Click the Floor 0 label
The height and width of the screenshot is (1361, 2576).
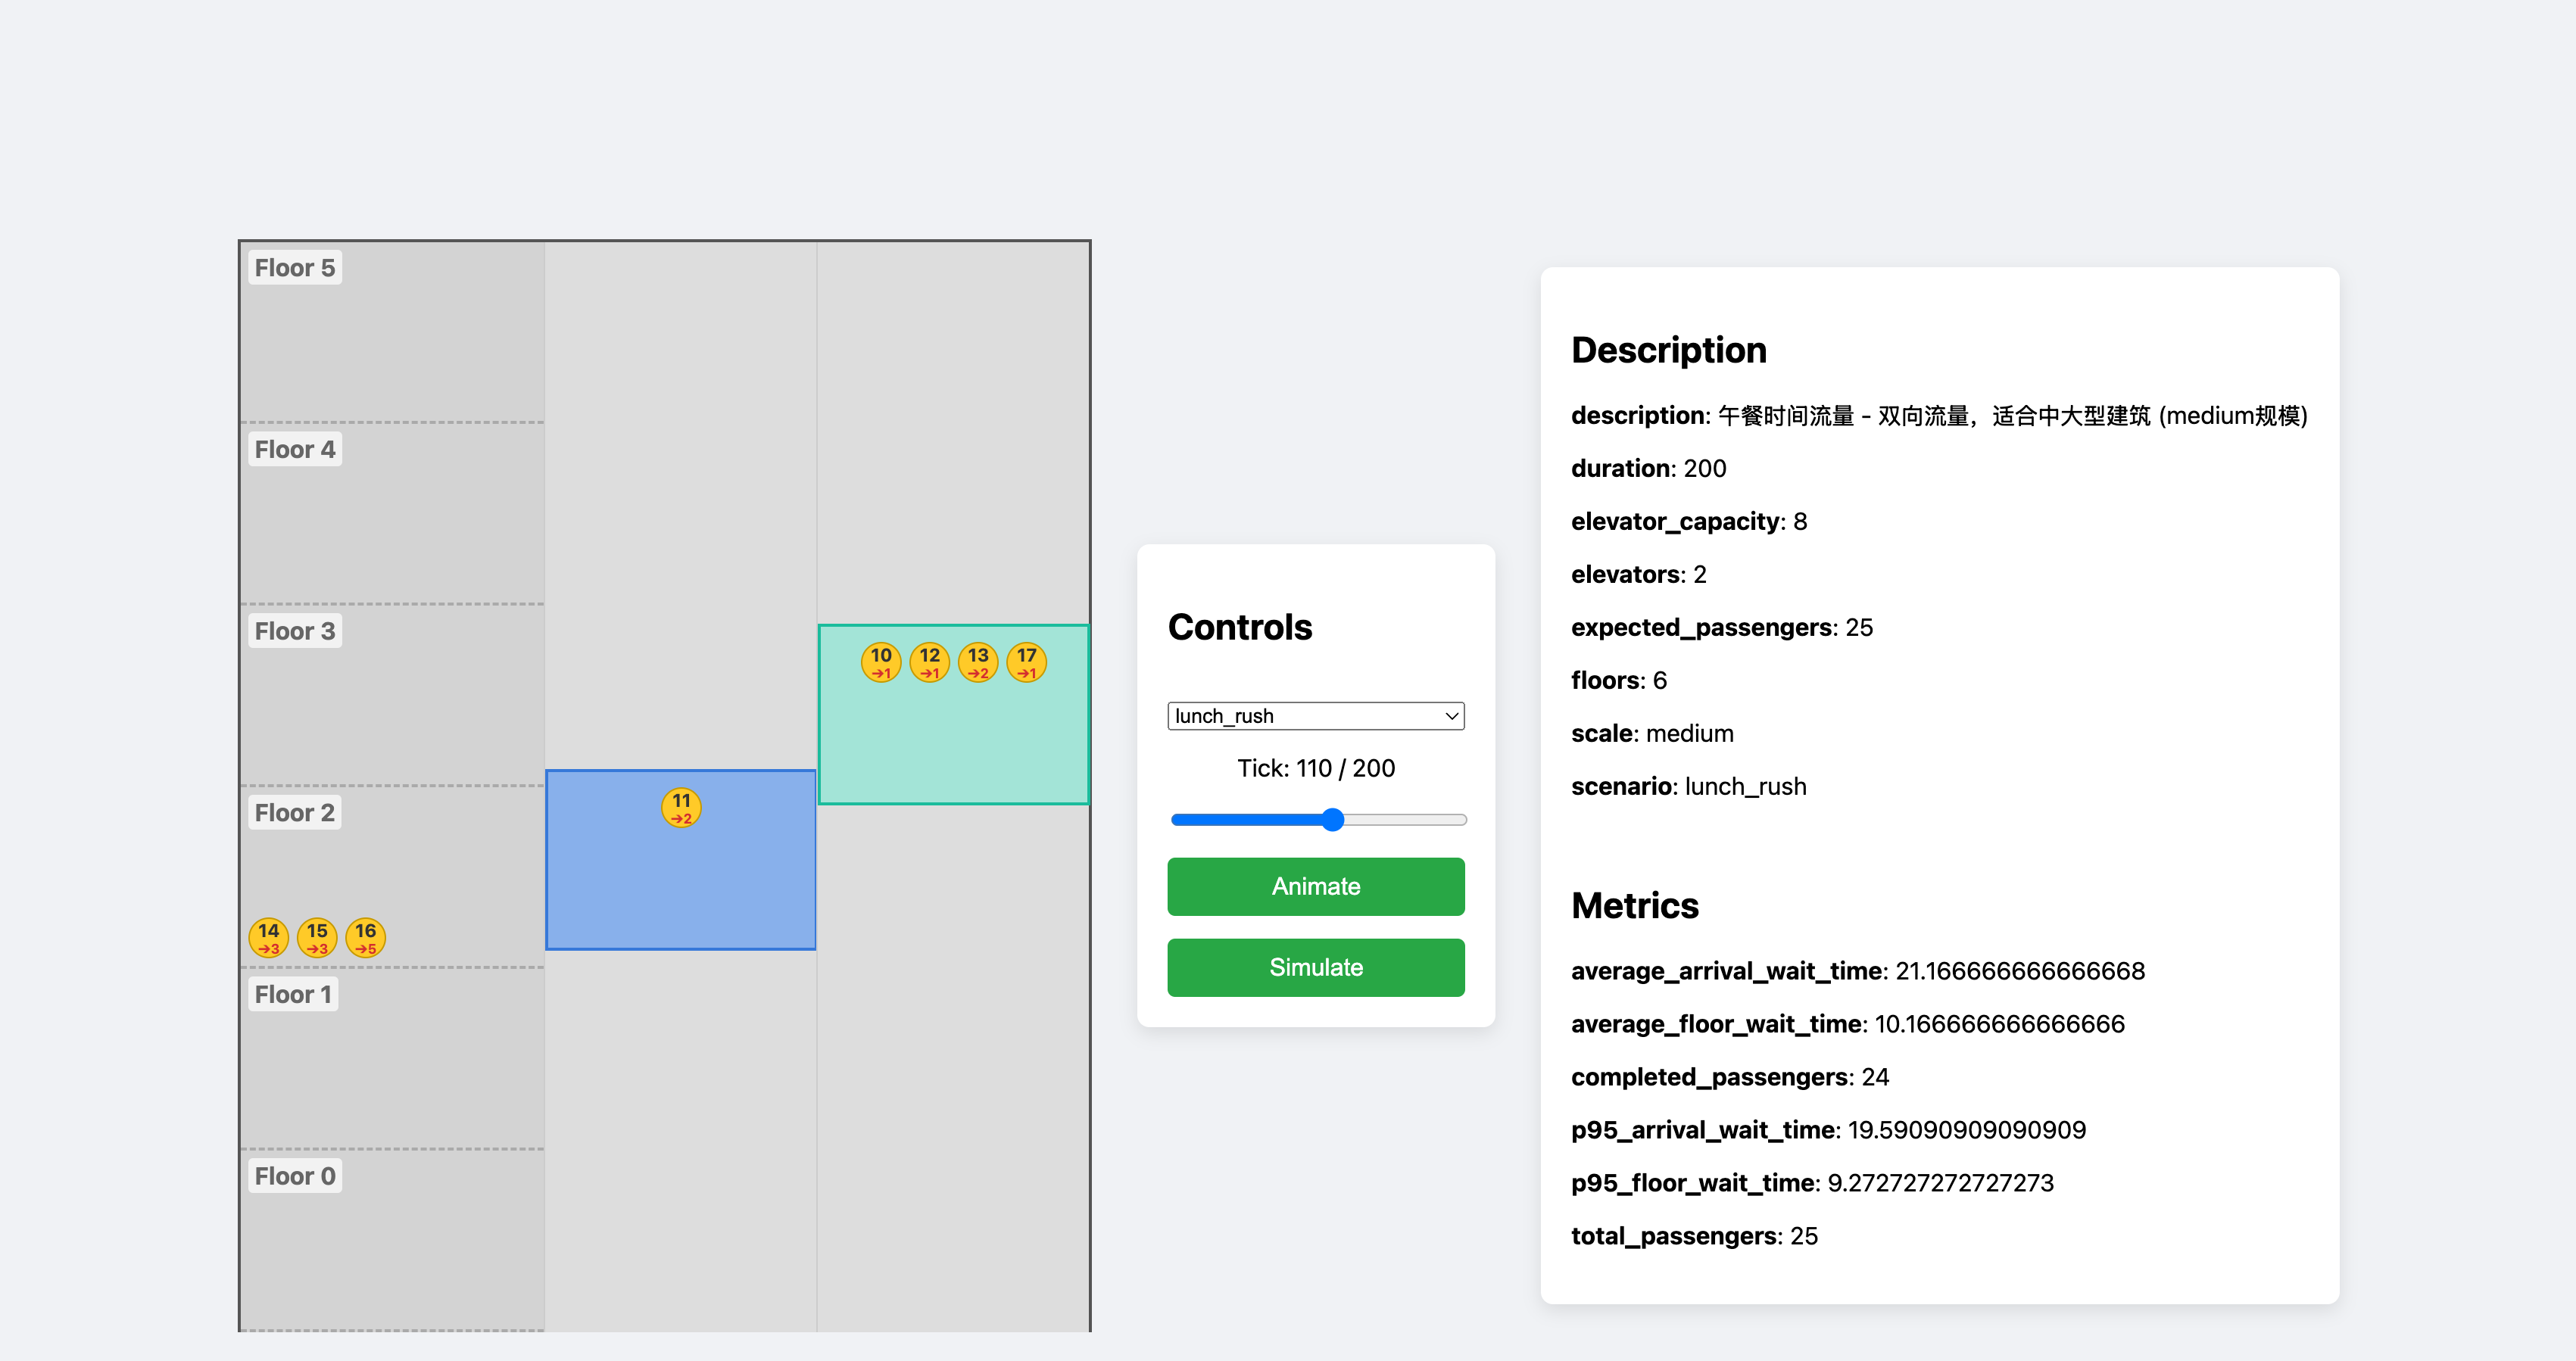294,1176
